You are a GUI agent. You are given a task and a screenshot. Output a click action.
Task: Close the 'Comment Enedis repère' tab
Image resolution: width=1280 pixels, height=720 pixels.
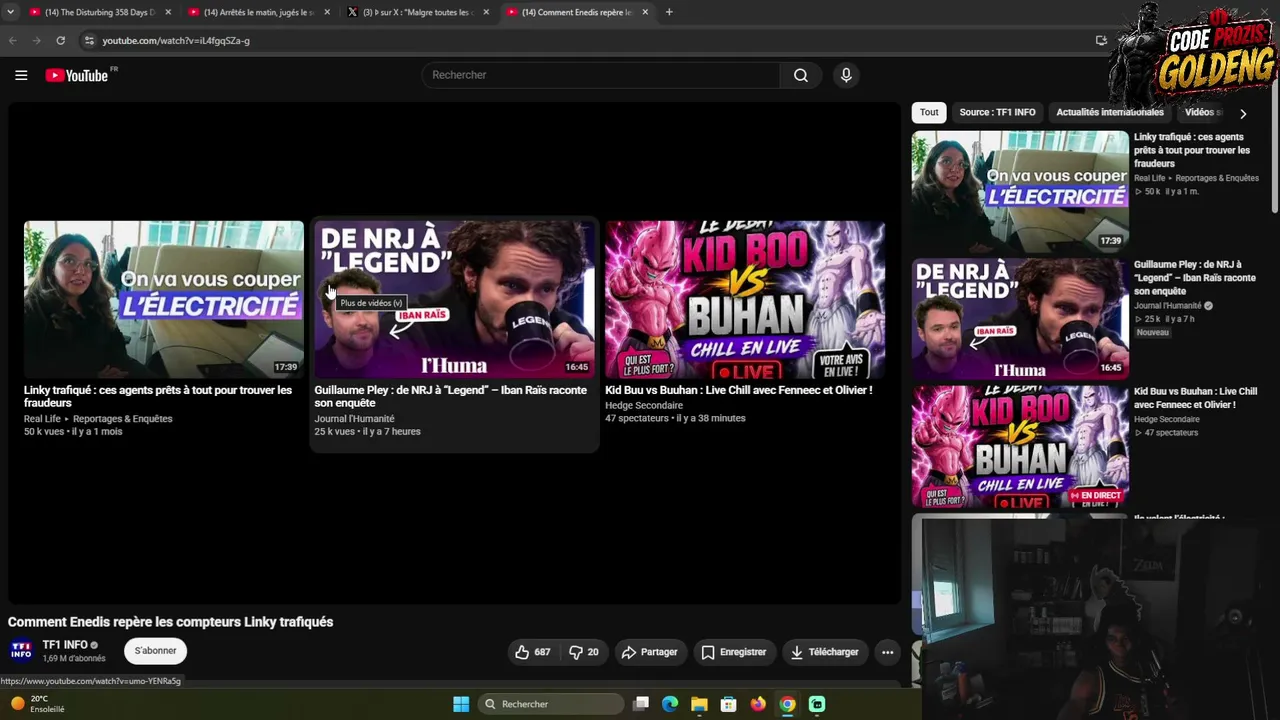click(x=645, y=12)
